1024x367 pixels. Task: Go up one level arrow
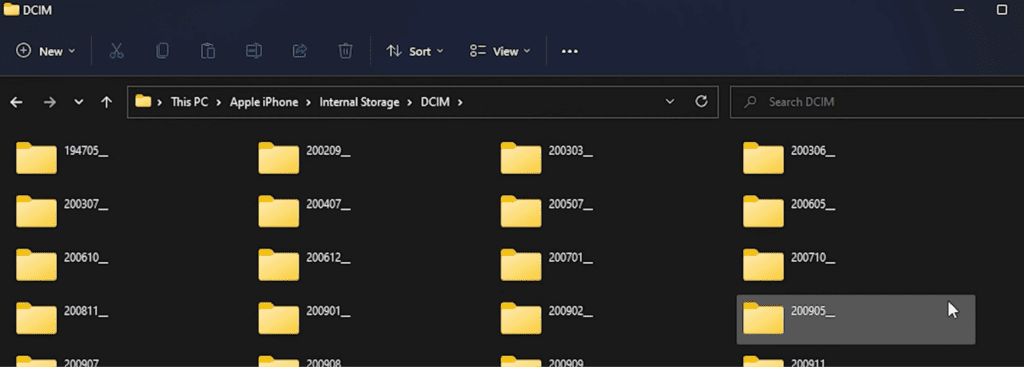106,102
